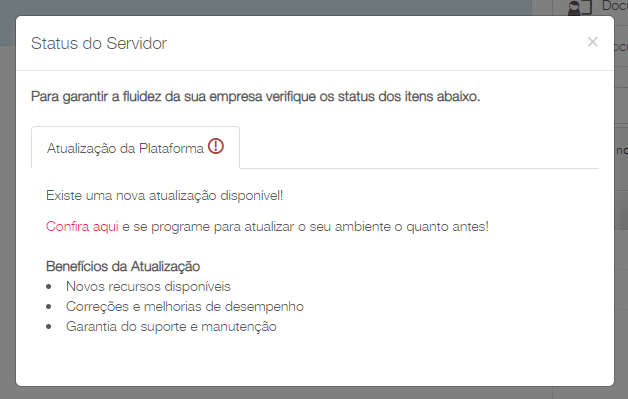Open the Confira aqui link
Image resolution: width=628 pixels, height=399 pixels.
82,226
